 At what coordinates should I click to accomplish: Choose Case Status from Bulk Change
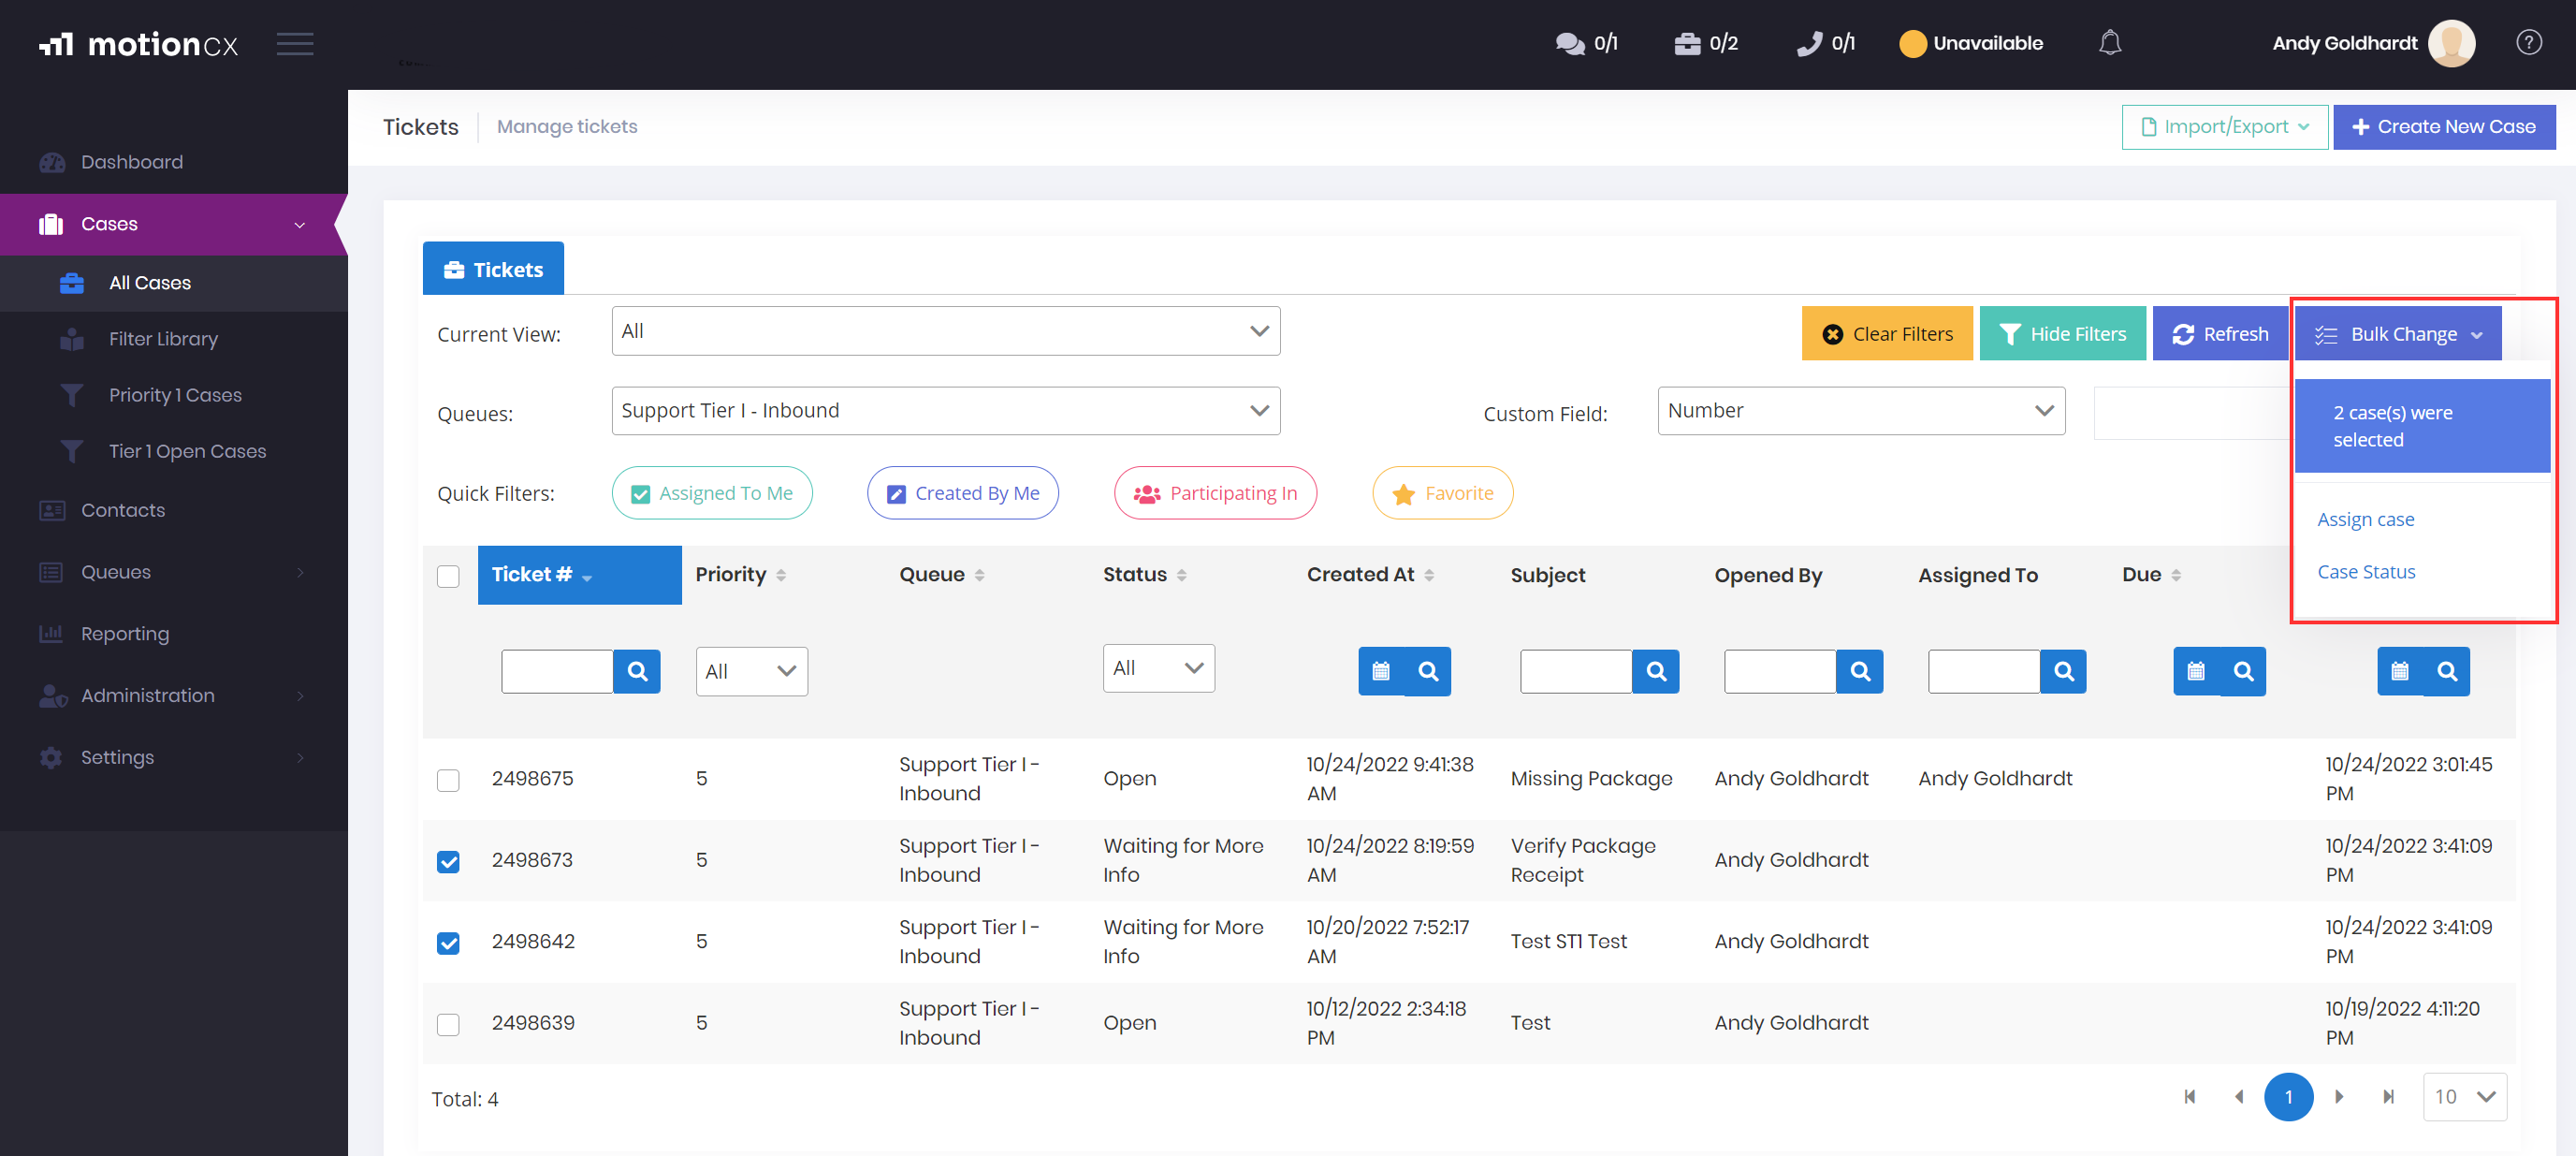[2366, 572]
